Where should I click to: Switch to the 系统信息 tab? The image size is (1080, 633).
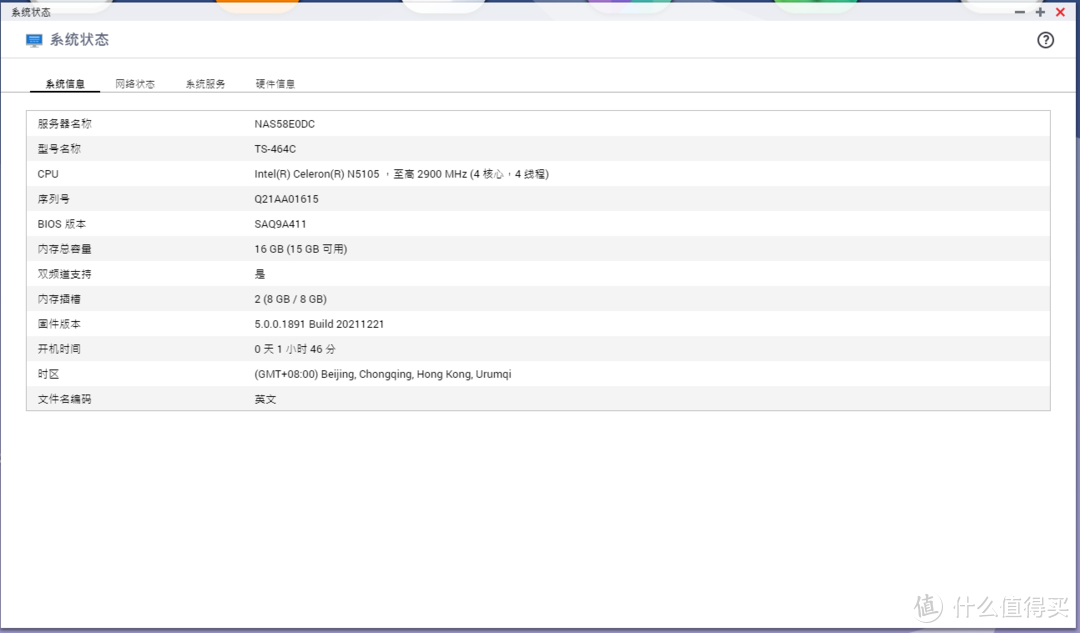(x=65, y=84)
